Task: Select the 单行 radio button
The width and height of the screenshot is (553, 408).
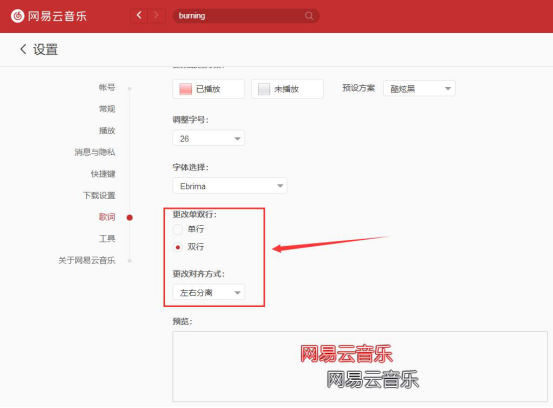Action: click(178, 230)
